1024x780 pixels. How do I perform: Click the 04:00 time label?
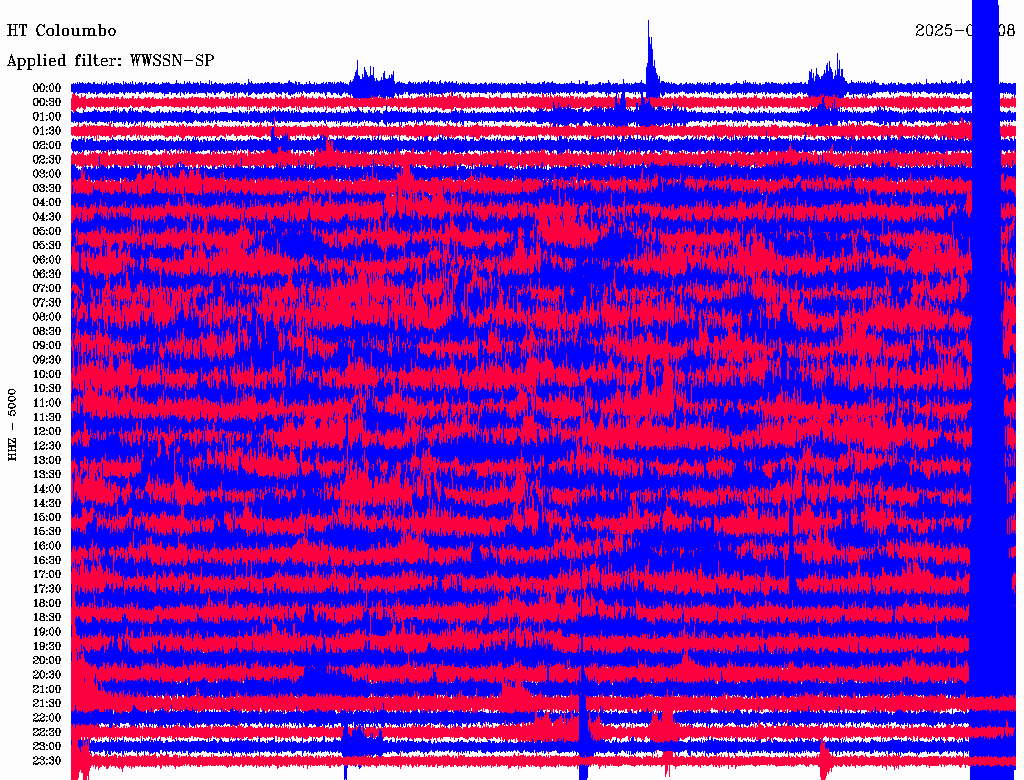tap(47, 203)
